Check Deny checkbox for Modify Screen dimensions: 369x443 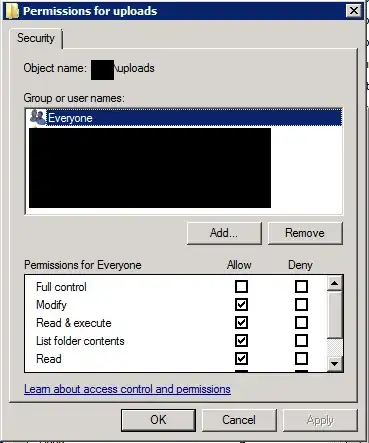(301, 304)
